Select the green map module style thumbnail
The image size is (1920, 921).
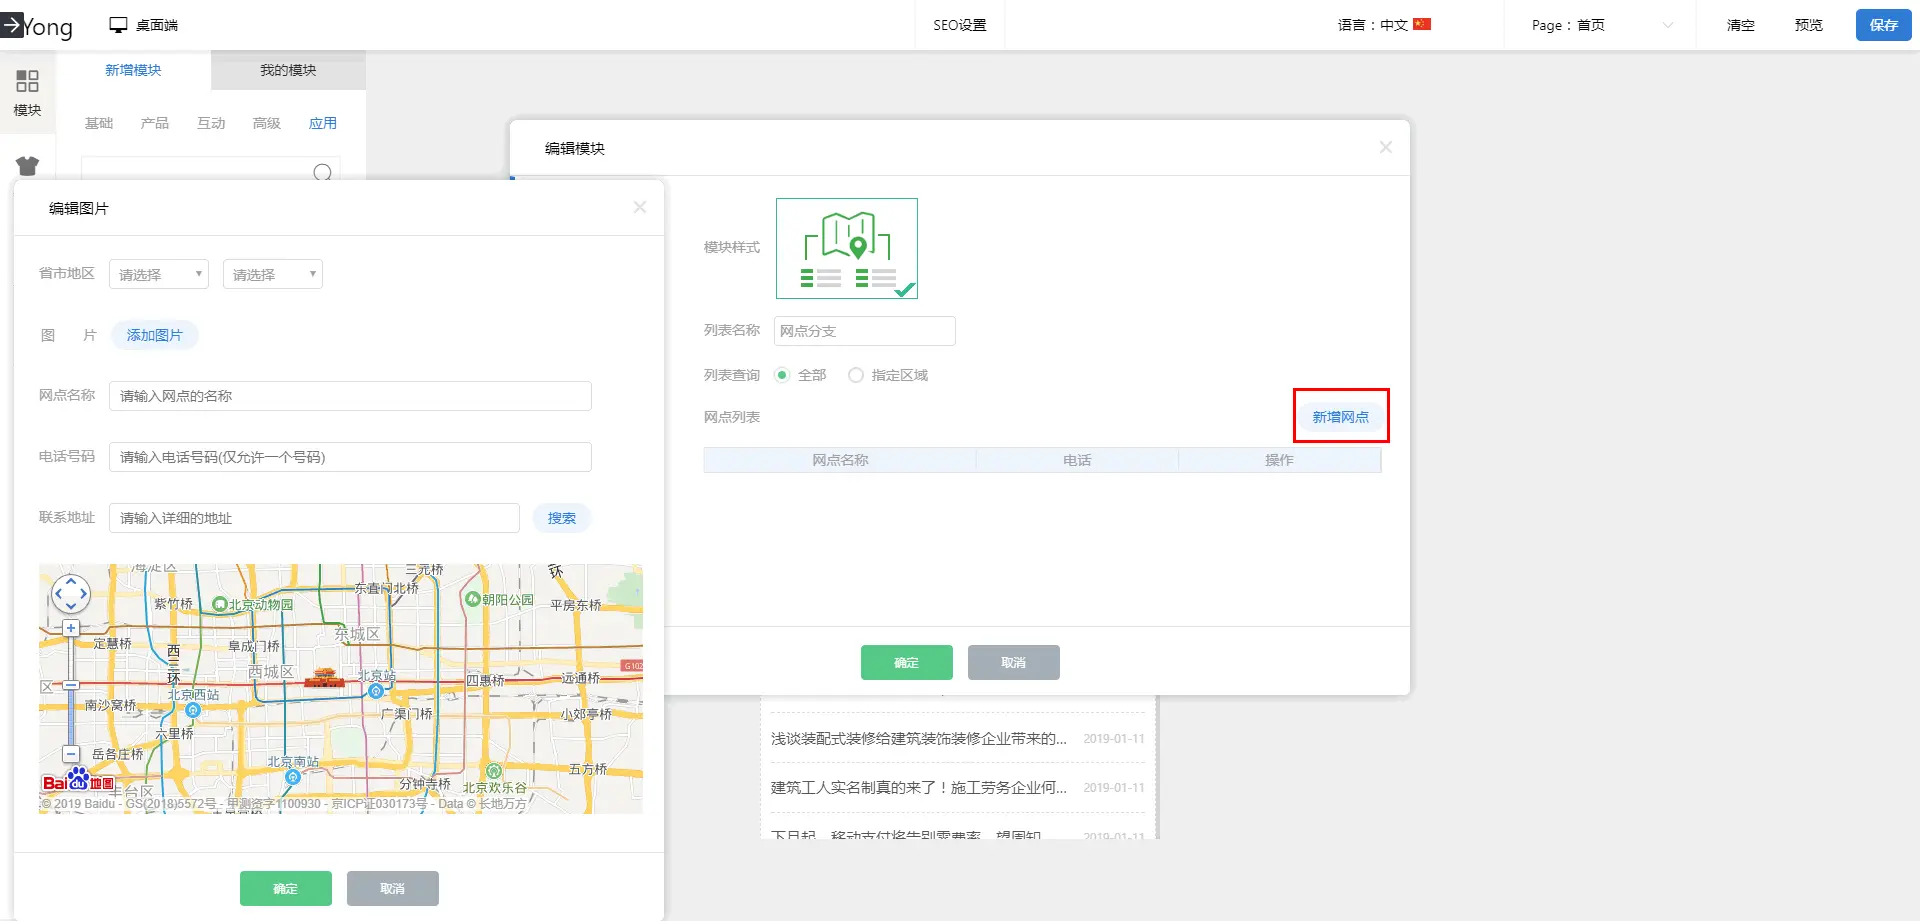click(846, 248)
